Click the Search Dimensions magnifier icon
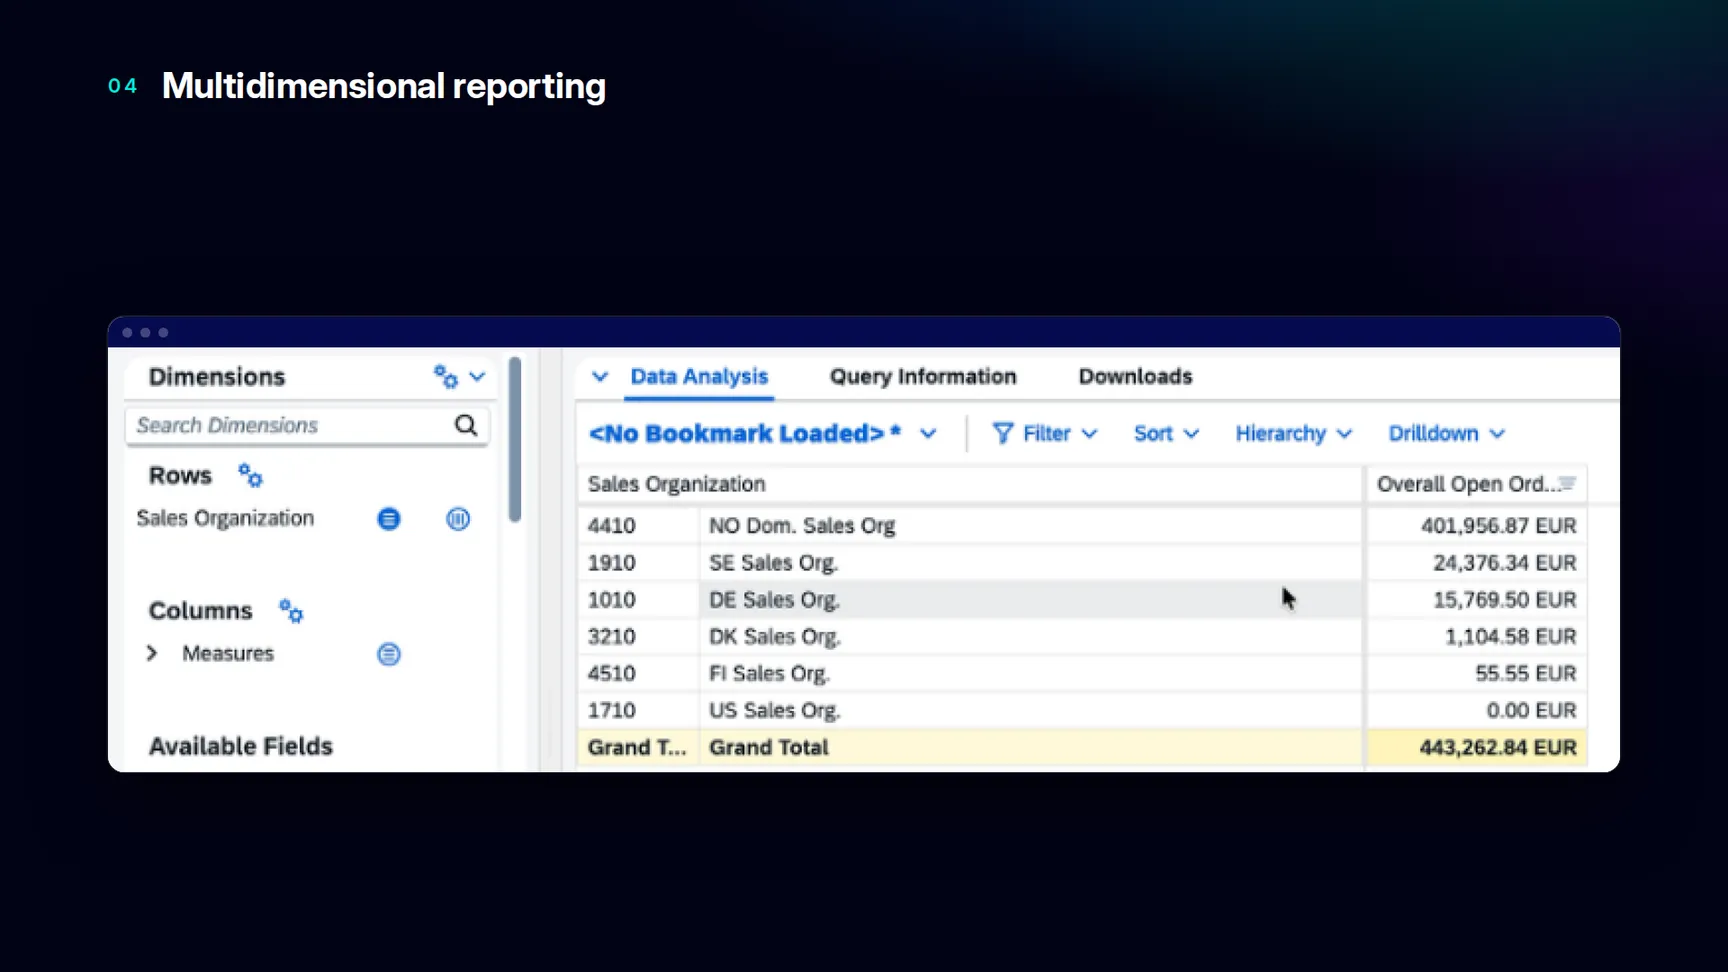Viewport: 1728px width, 972px height. pyautogui.click(x=466, y=425)
